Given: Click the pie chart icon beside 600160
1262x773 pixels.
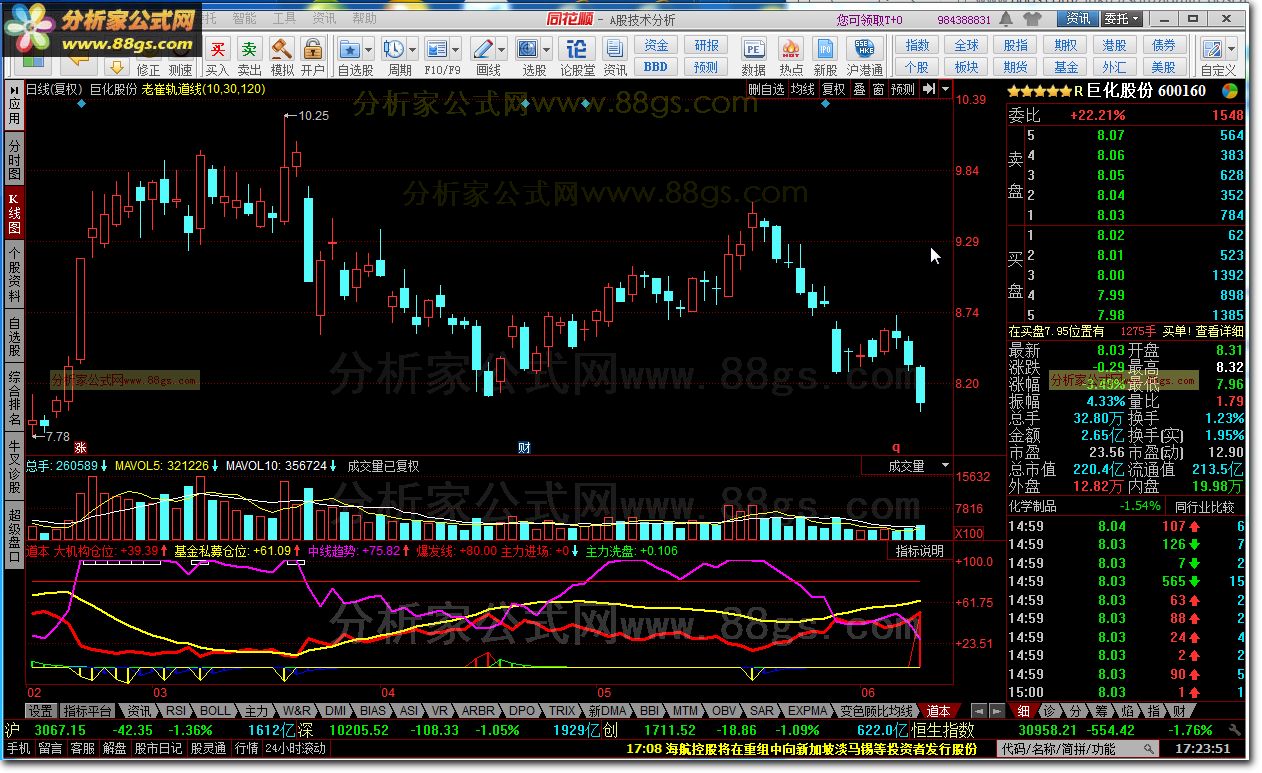Looking at the screenshot, I should point(1231,91).
